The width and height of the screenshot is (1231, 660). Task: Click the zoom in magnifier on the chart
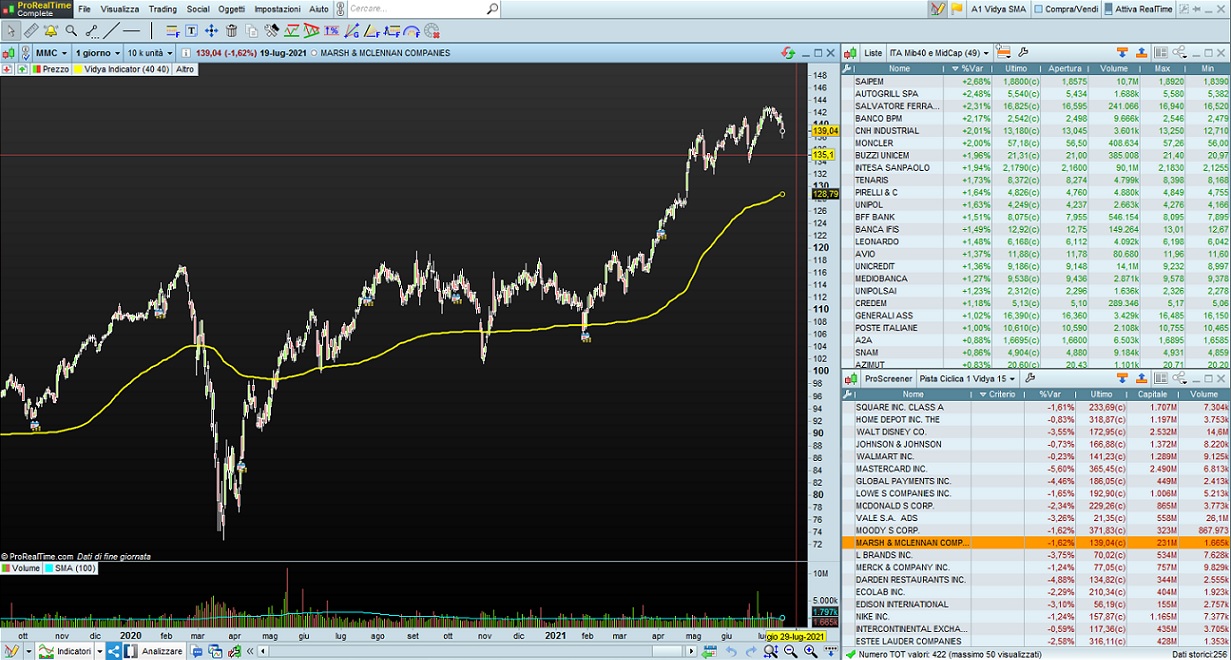[810, 652]
